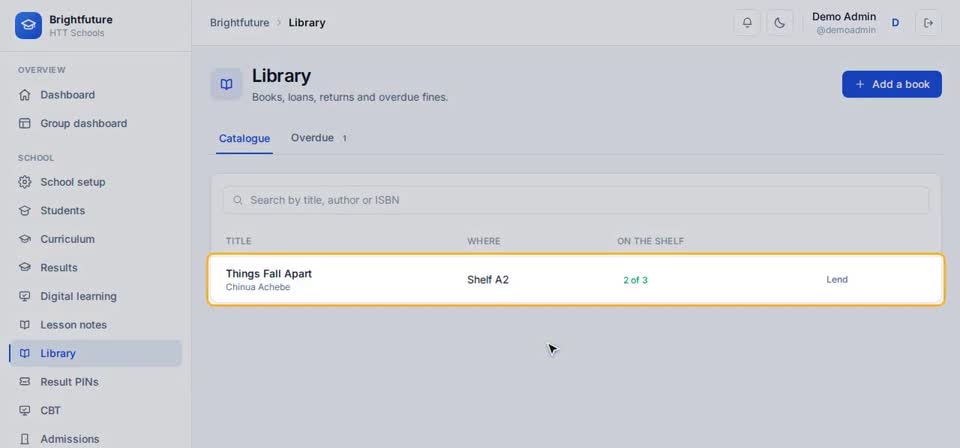Click the Group dashboard layout icon

pyautogui.click(x=24, y=123)
